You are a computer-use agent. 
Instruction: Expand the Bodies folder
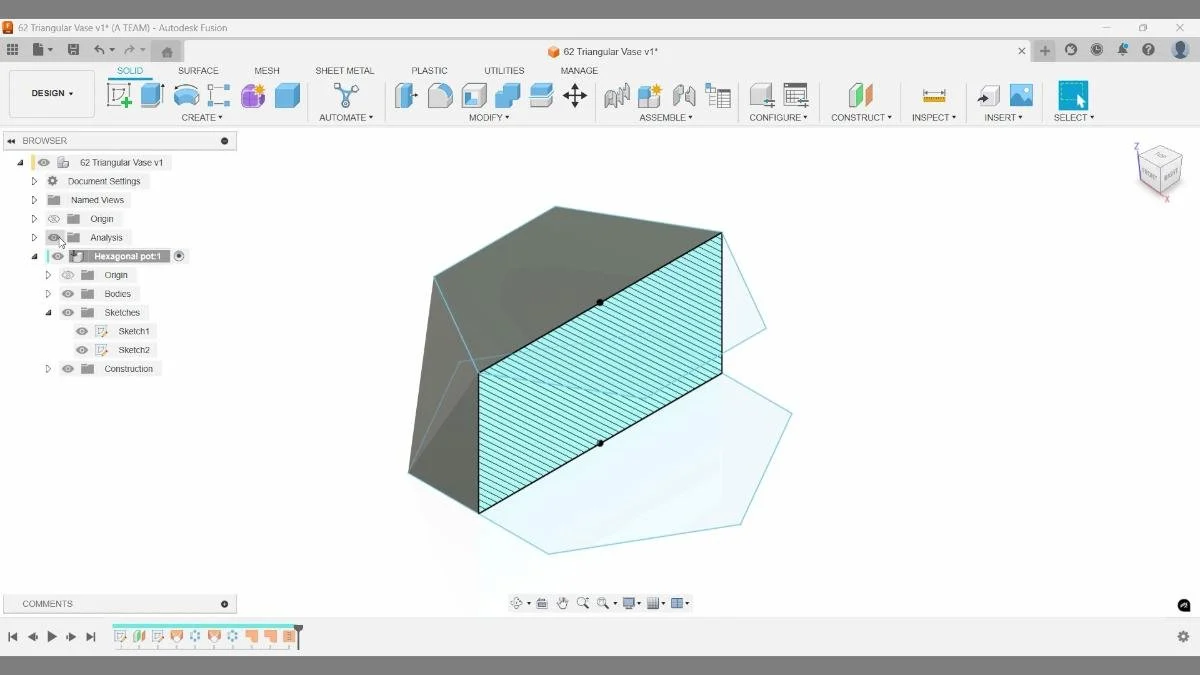[x=48, y=293]
